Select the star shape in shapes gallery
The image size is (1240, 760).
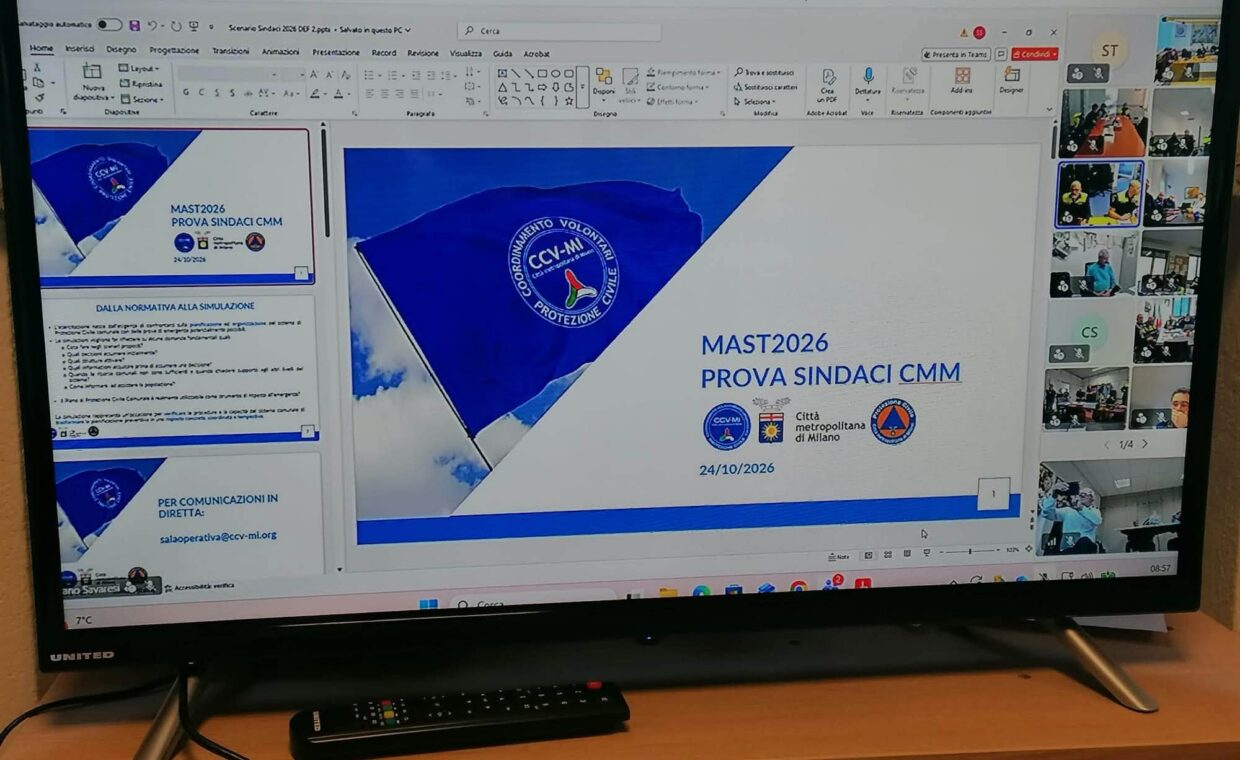pos(569,100)
